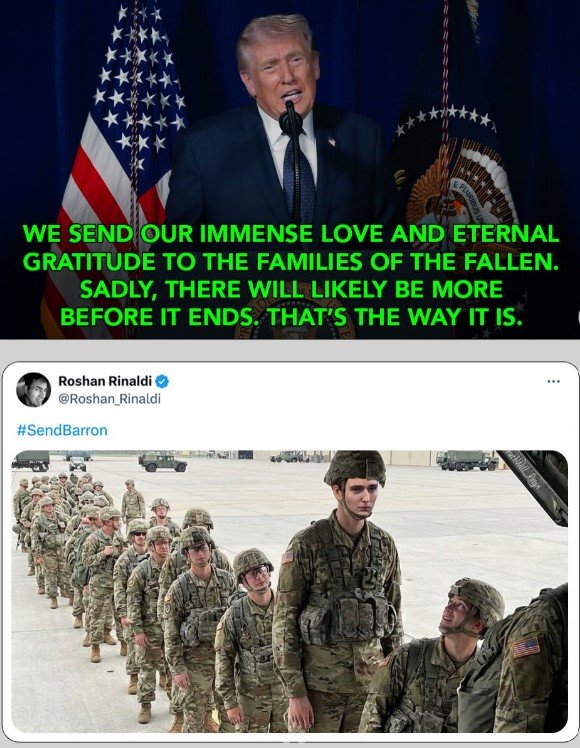This screenshot has height=748, width=580.
Task: Click the caption line 'BEFORE IT ENDS. THAT'S THE WAY IT IS.'
Action: (x=291, y=316)
